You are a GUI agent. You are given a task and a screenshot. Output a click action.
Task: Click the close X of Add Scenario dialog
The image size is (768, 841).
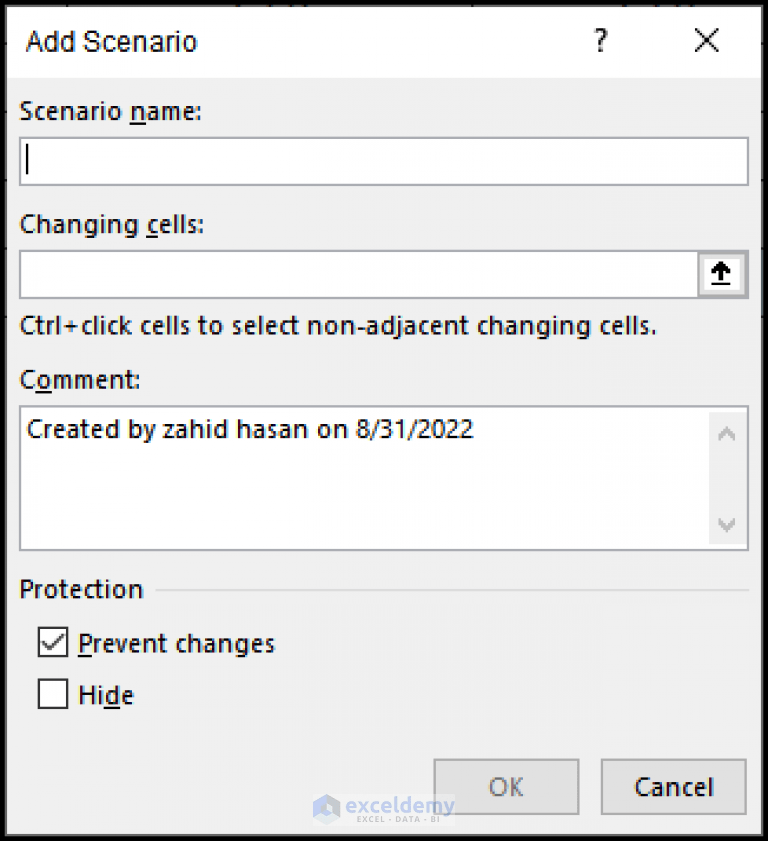point(706,41)
